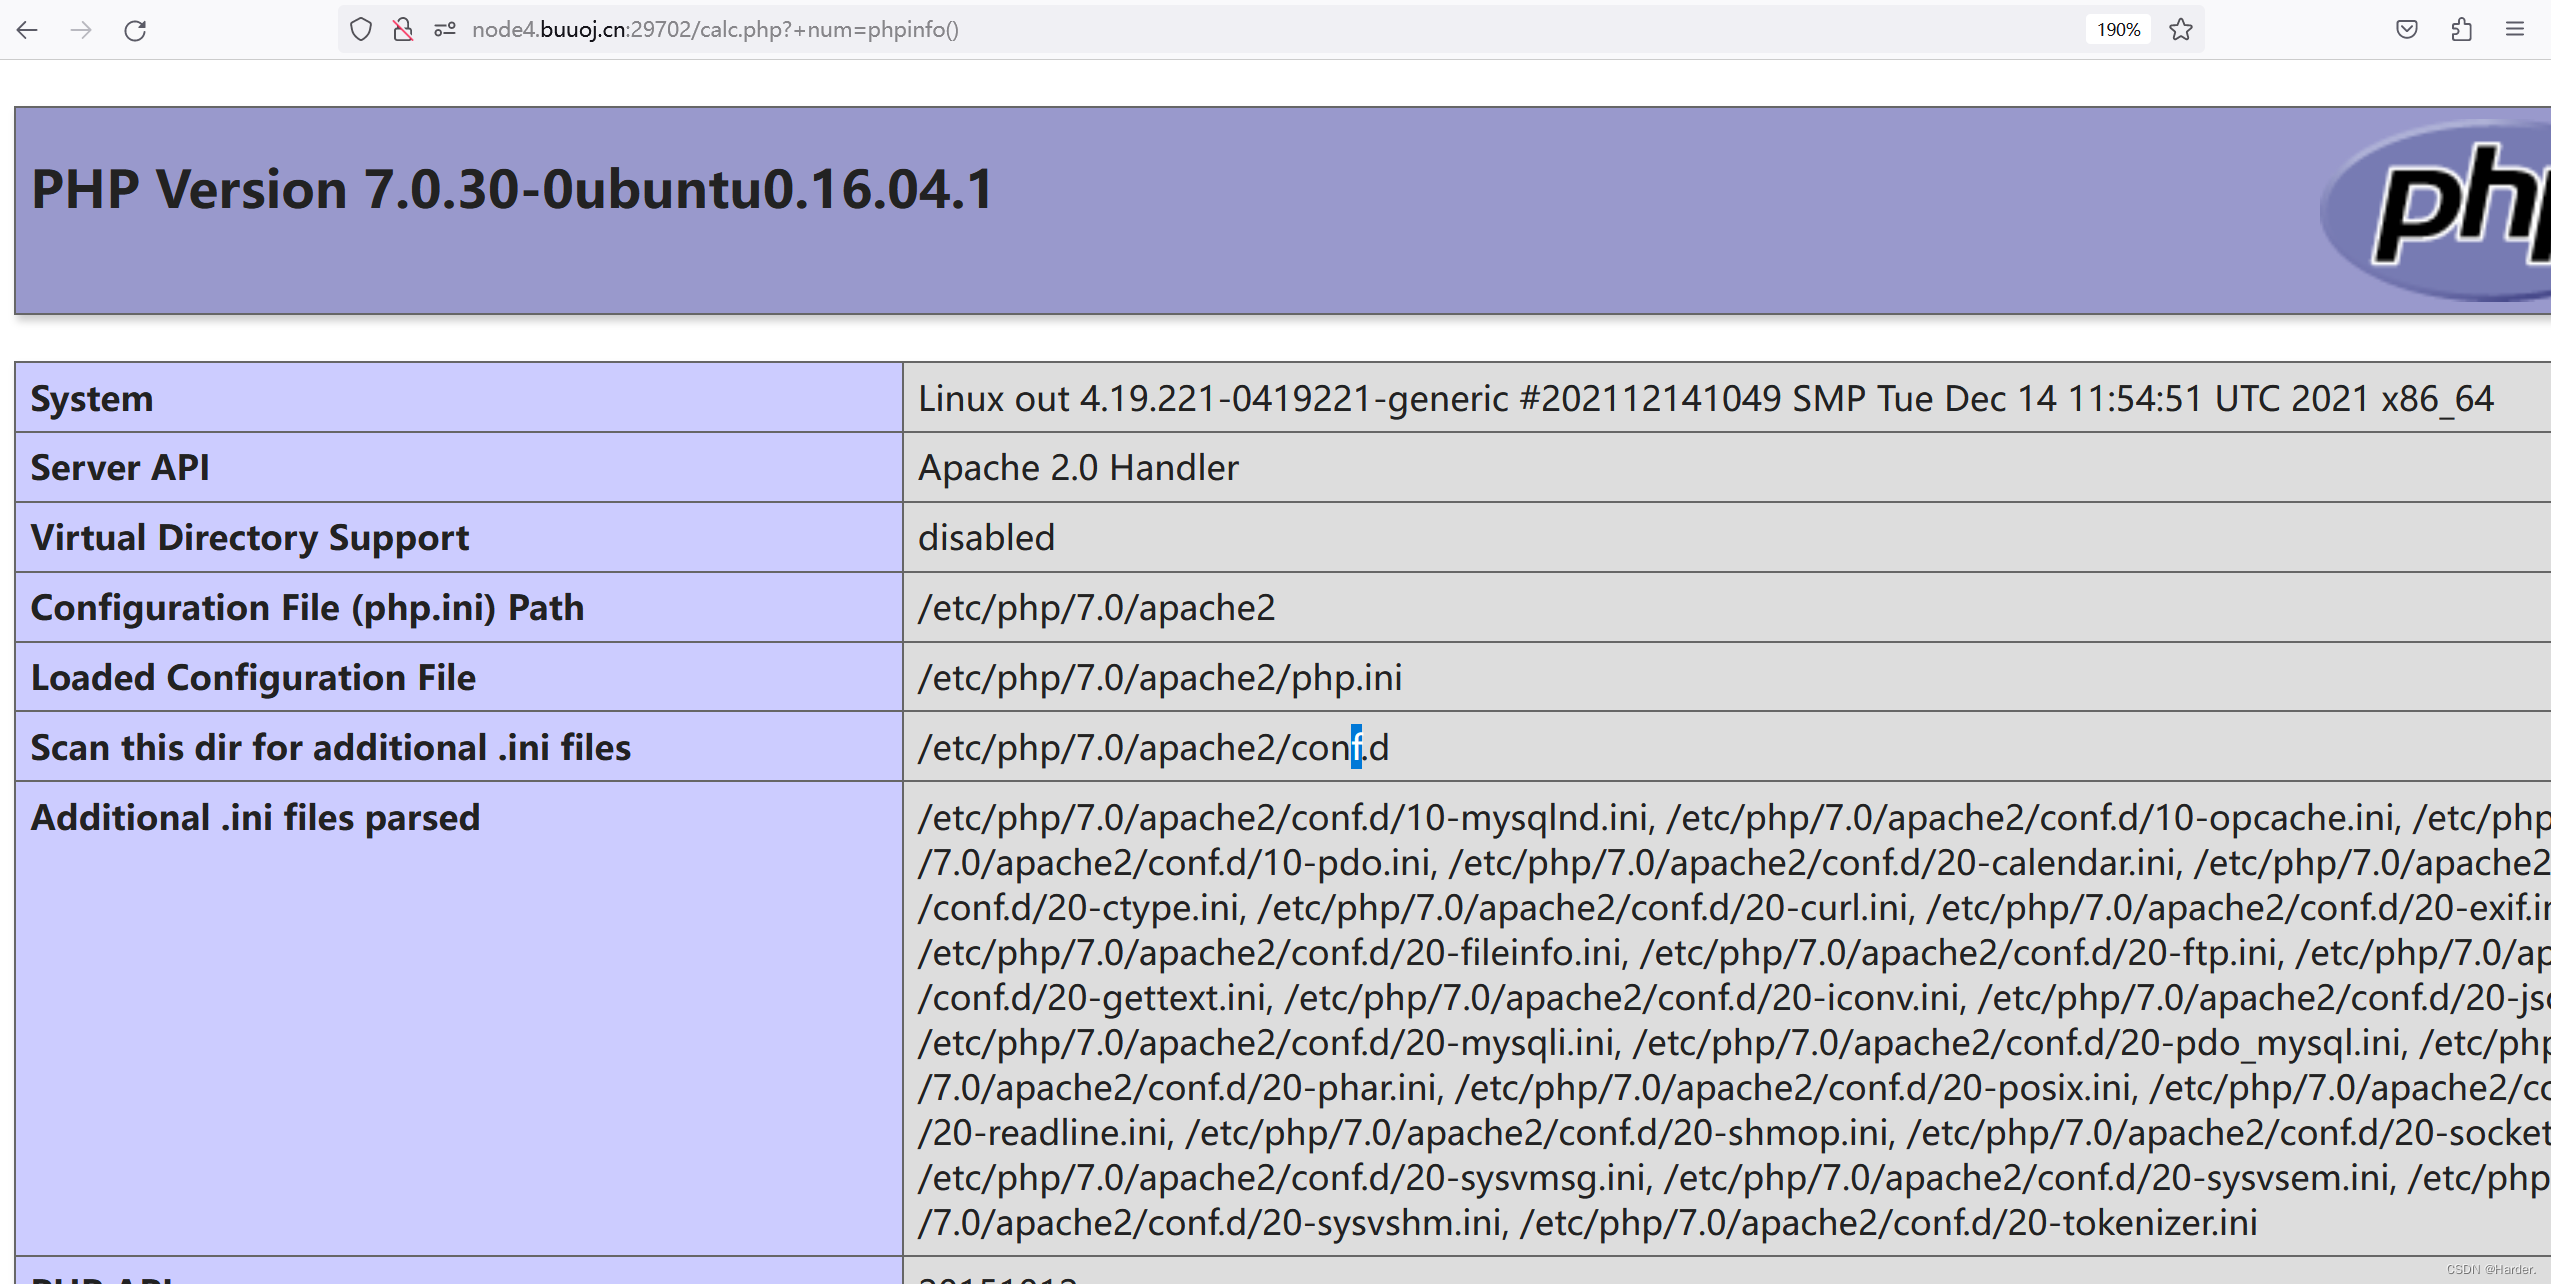Click the 20-readline.ini path text
The width and height of the screenshot is (2551, 1284).
coord(1042,1132)
